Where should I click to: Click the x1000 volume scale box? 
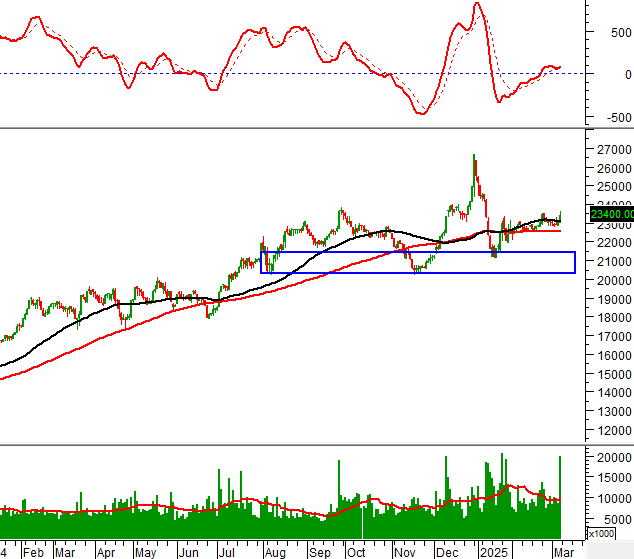point(601,534)
